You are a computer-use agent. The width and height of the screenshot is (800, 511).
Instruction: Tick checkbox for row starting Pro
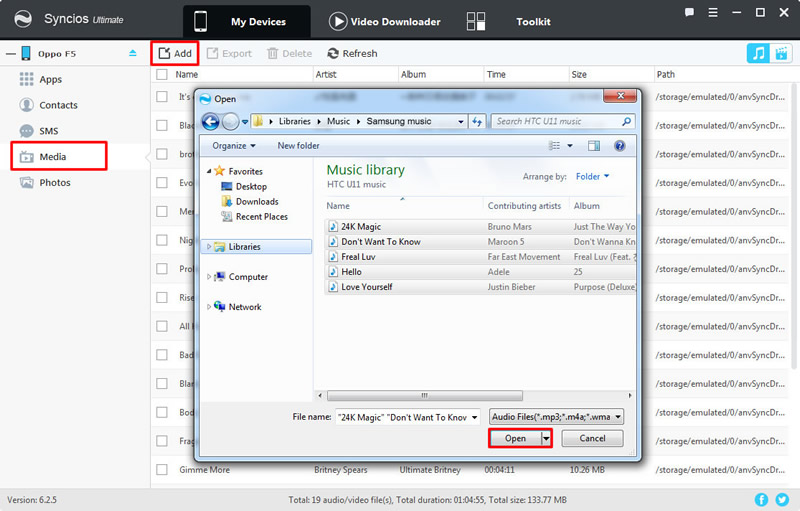tap(162, 268)
